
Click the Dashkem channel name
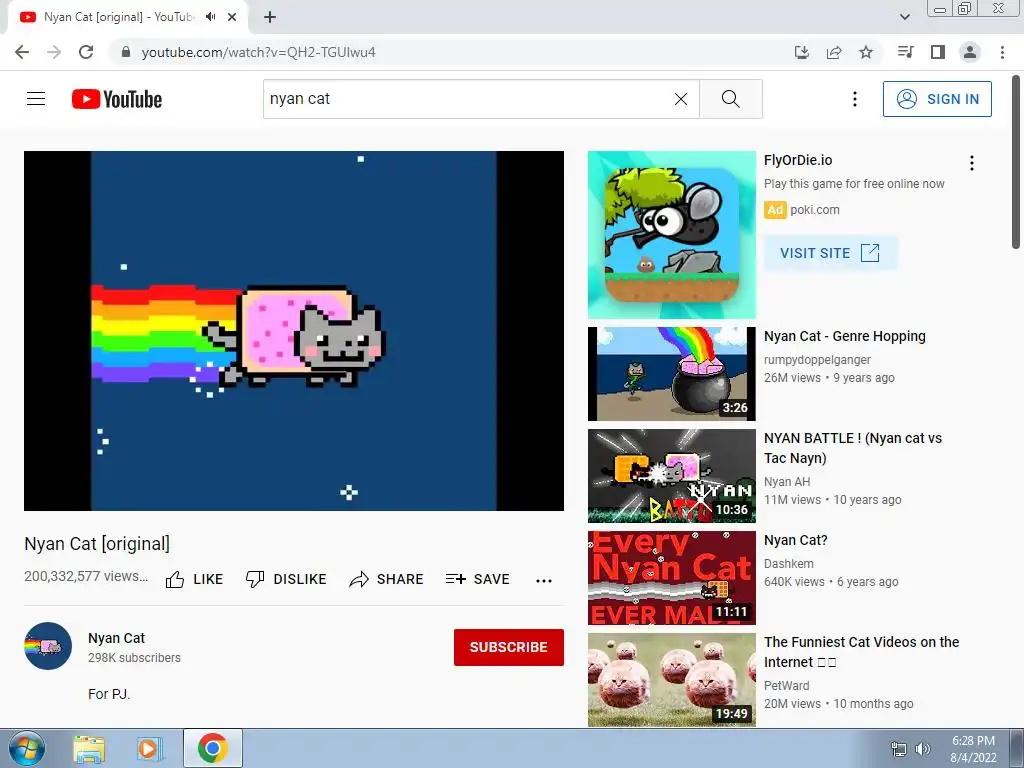(789, 564)
